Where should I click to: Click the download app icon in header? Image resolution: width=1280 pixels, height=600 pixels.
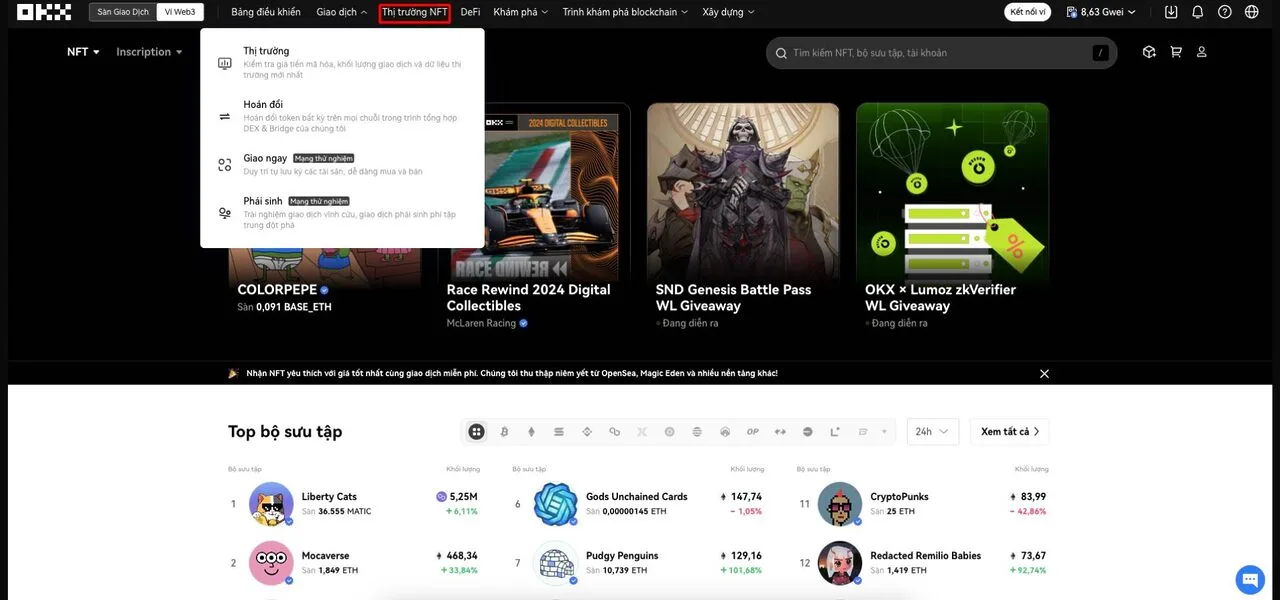1171,12
